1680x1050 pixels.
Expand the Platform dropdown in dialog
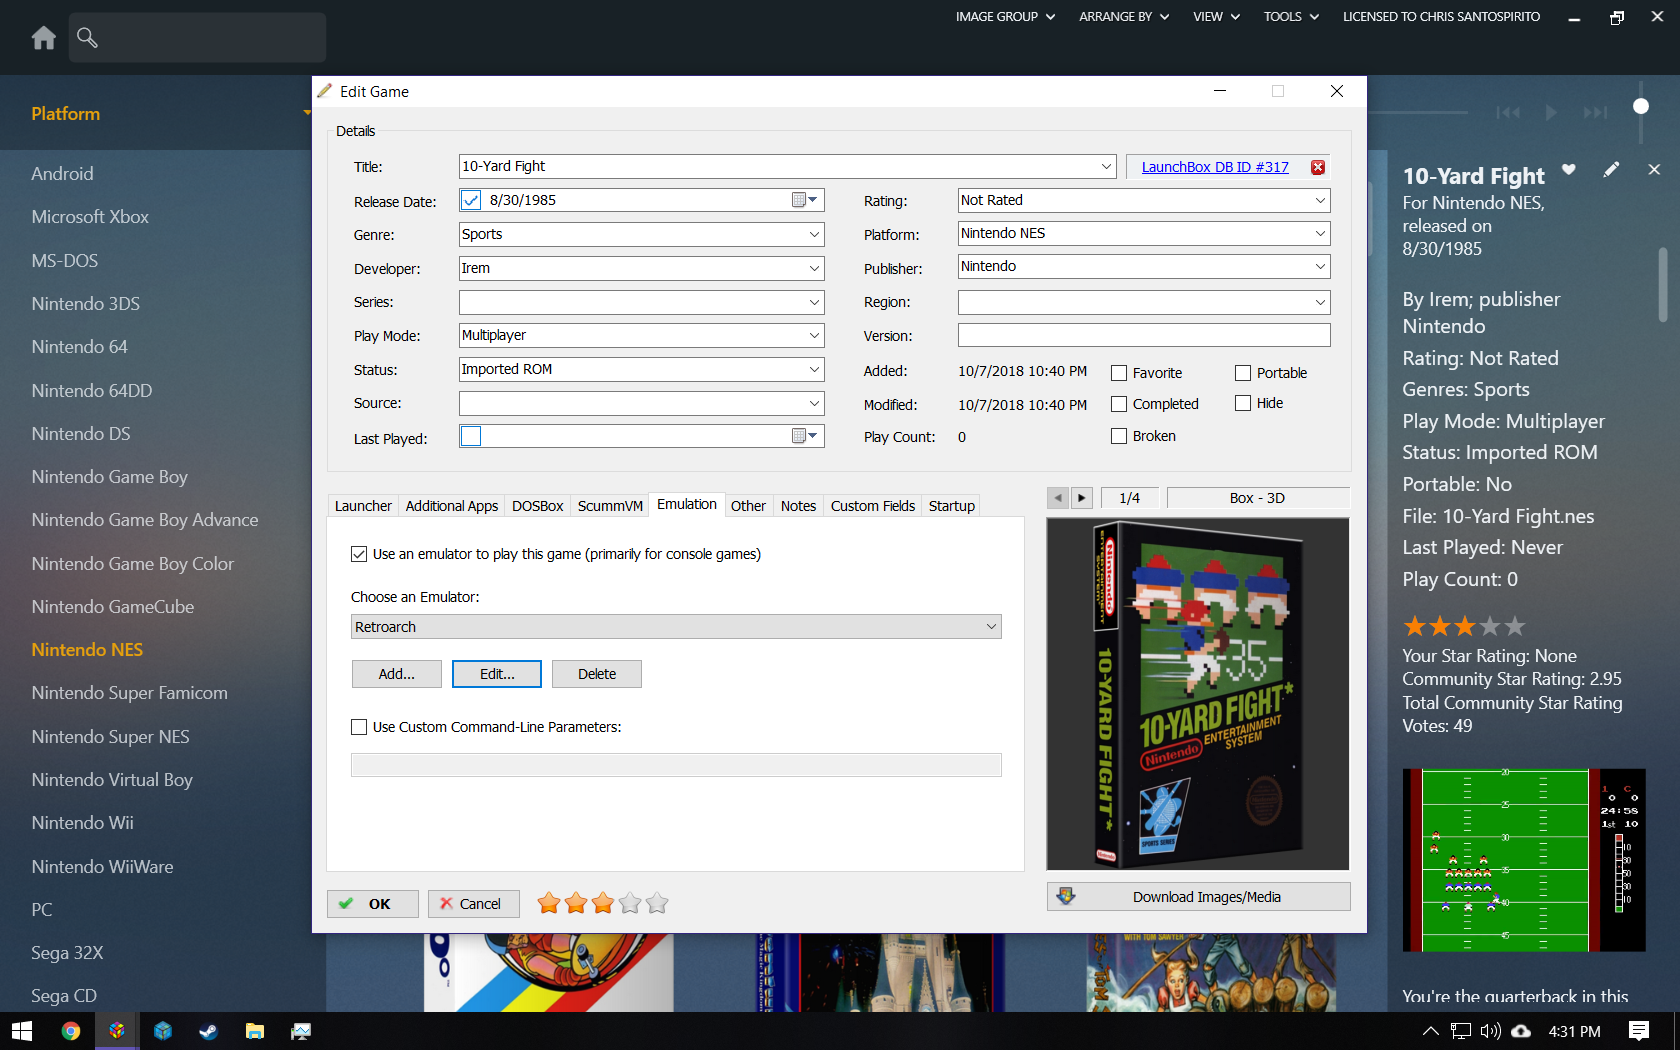coord(1320,233)
